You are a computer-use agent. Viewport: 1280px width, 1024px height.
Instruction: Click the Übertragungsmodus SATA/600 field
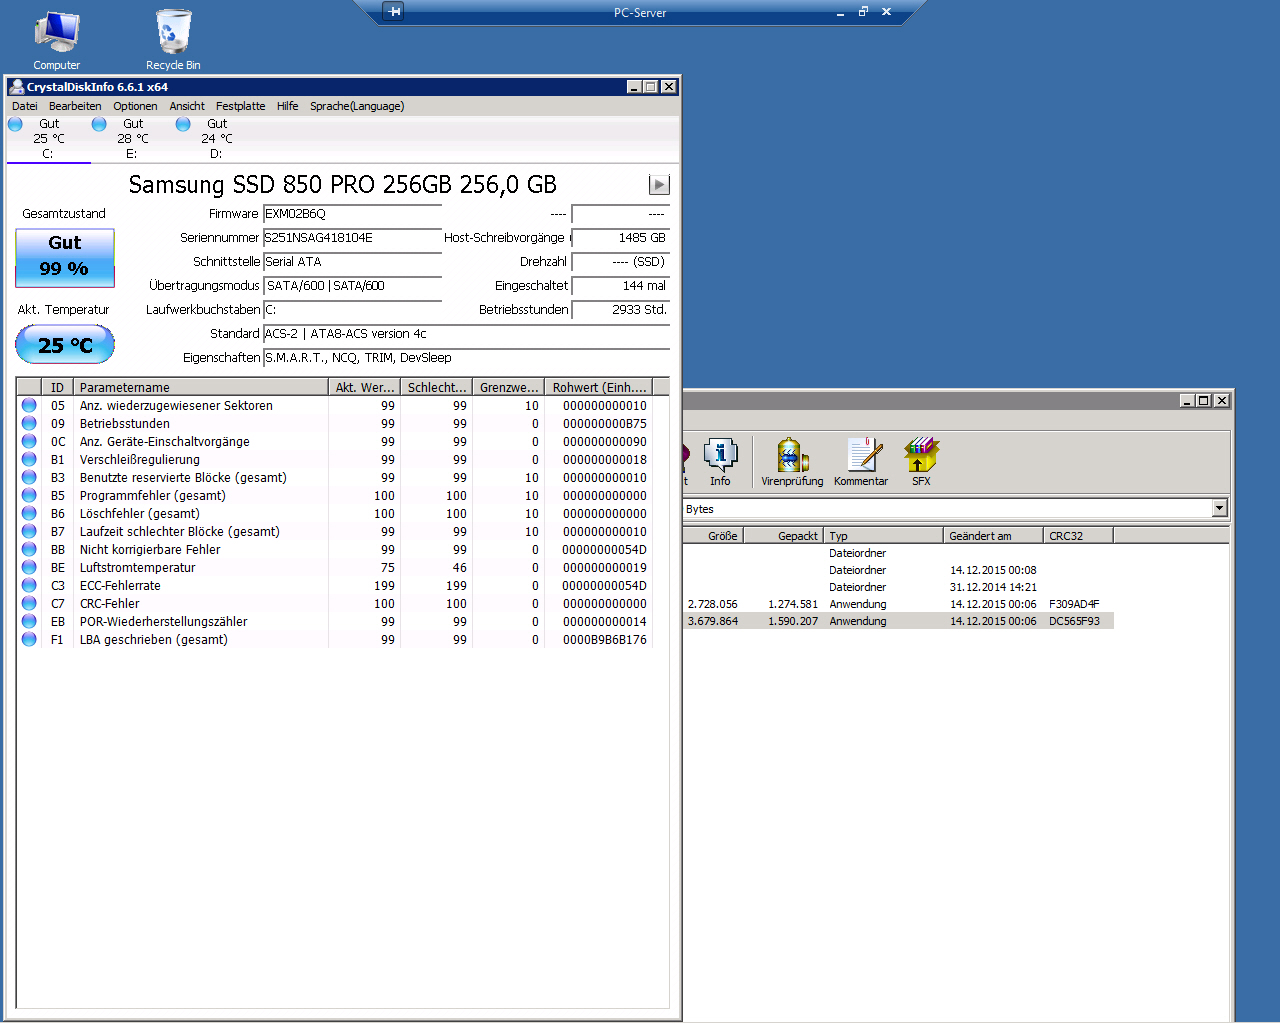[353, 286]
